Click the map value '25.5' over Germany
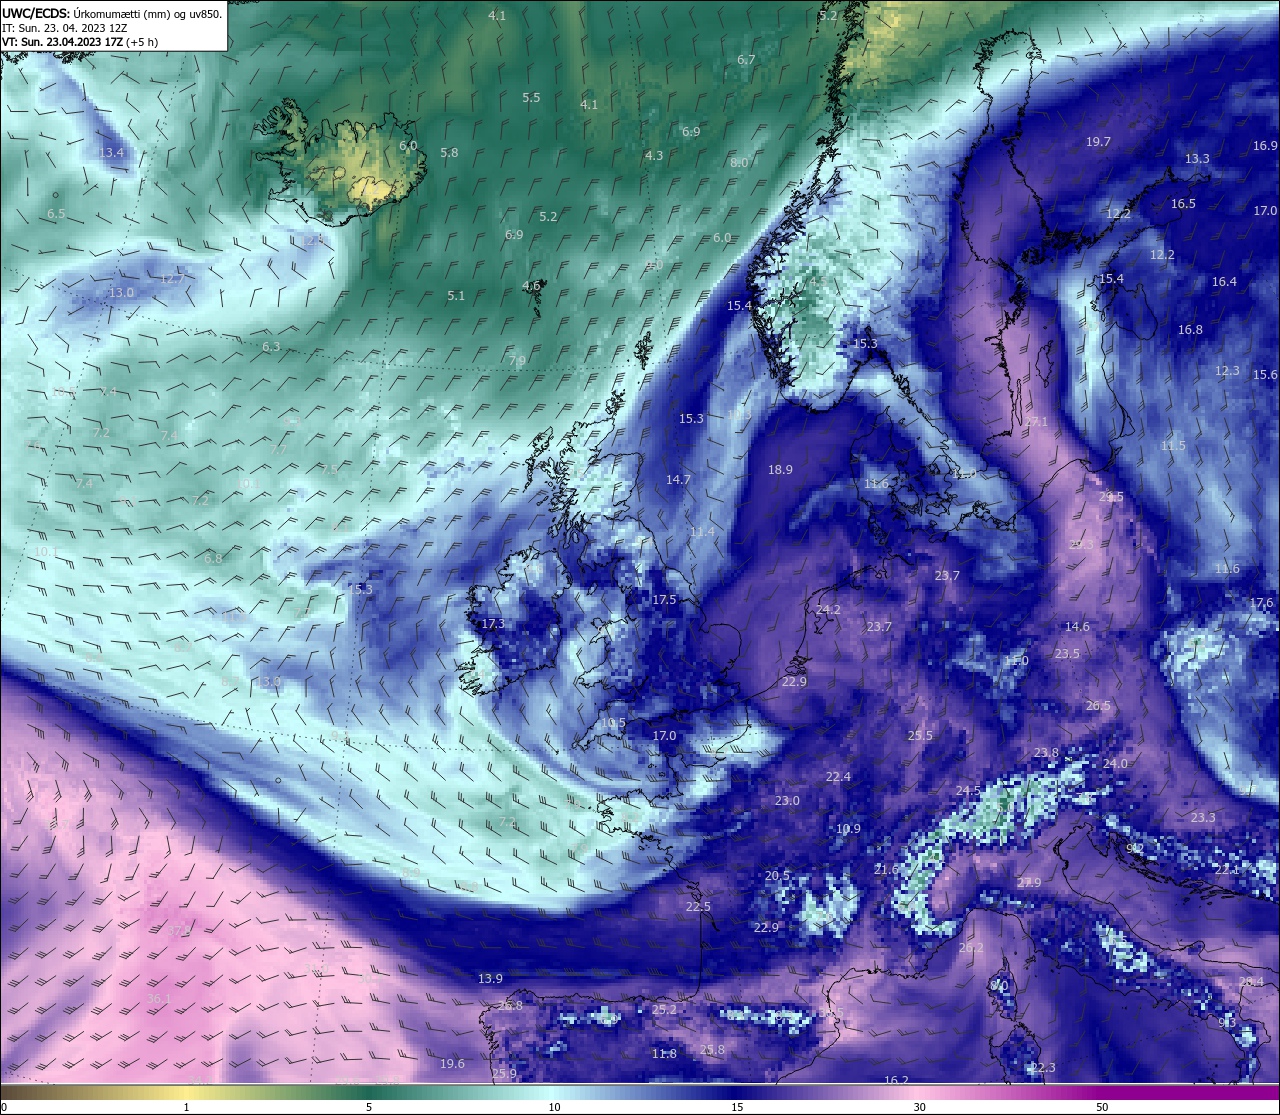Image resolution: width=1280 pixels, height=1115 pixels. [x=920, y=736]
